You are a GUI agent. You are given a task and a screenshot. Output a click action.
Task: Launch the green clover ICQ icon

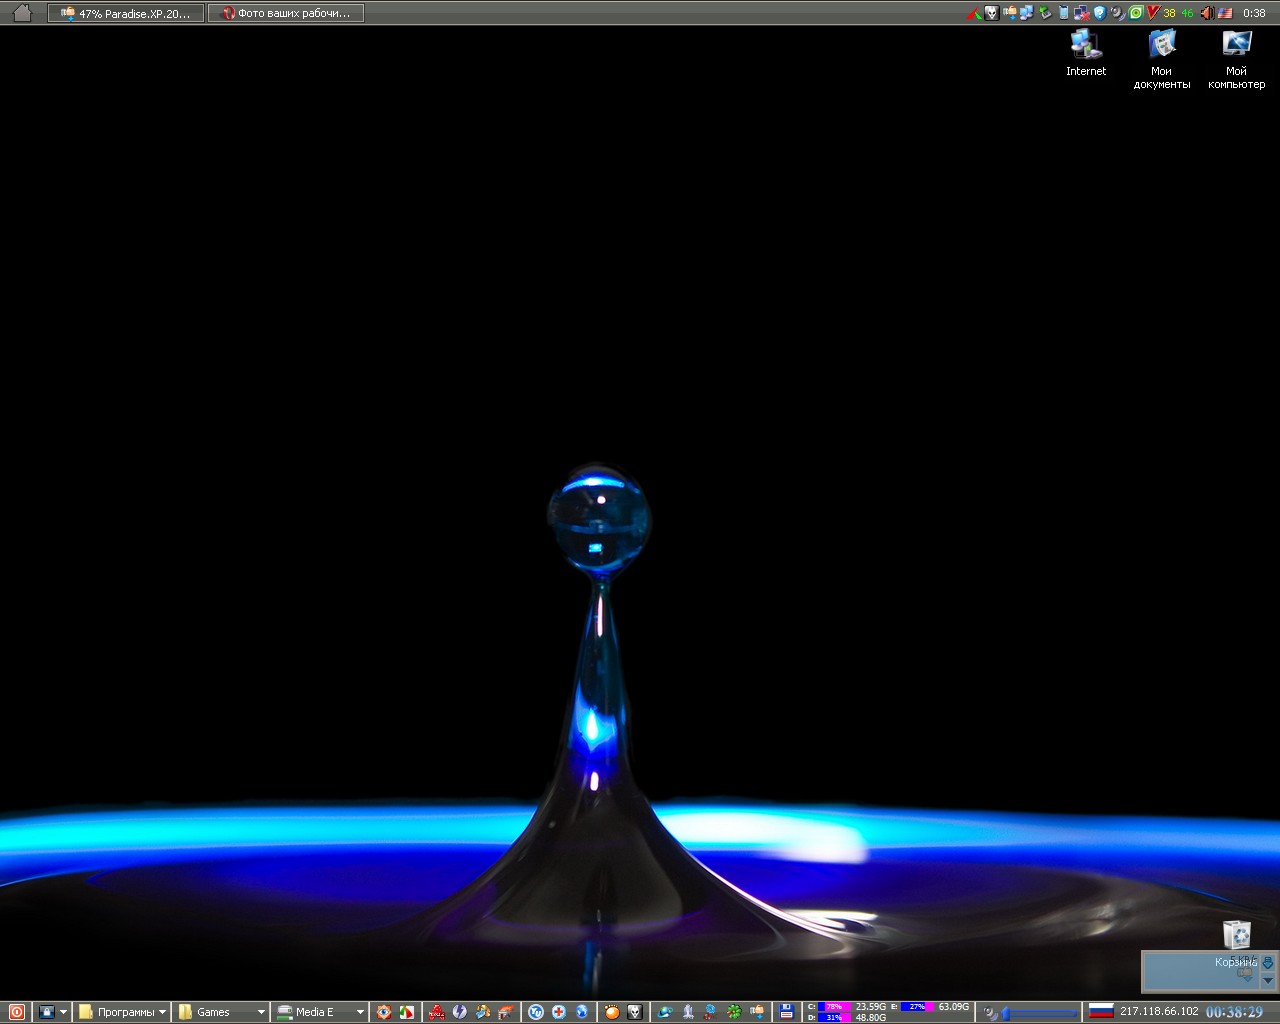tap(735, 1012)
